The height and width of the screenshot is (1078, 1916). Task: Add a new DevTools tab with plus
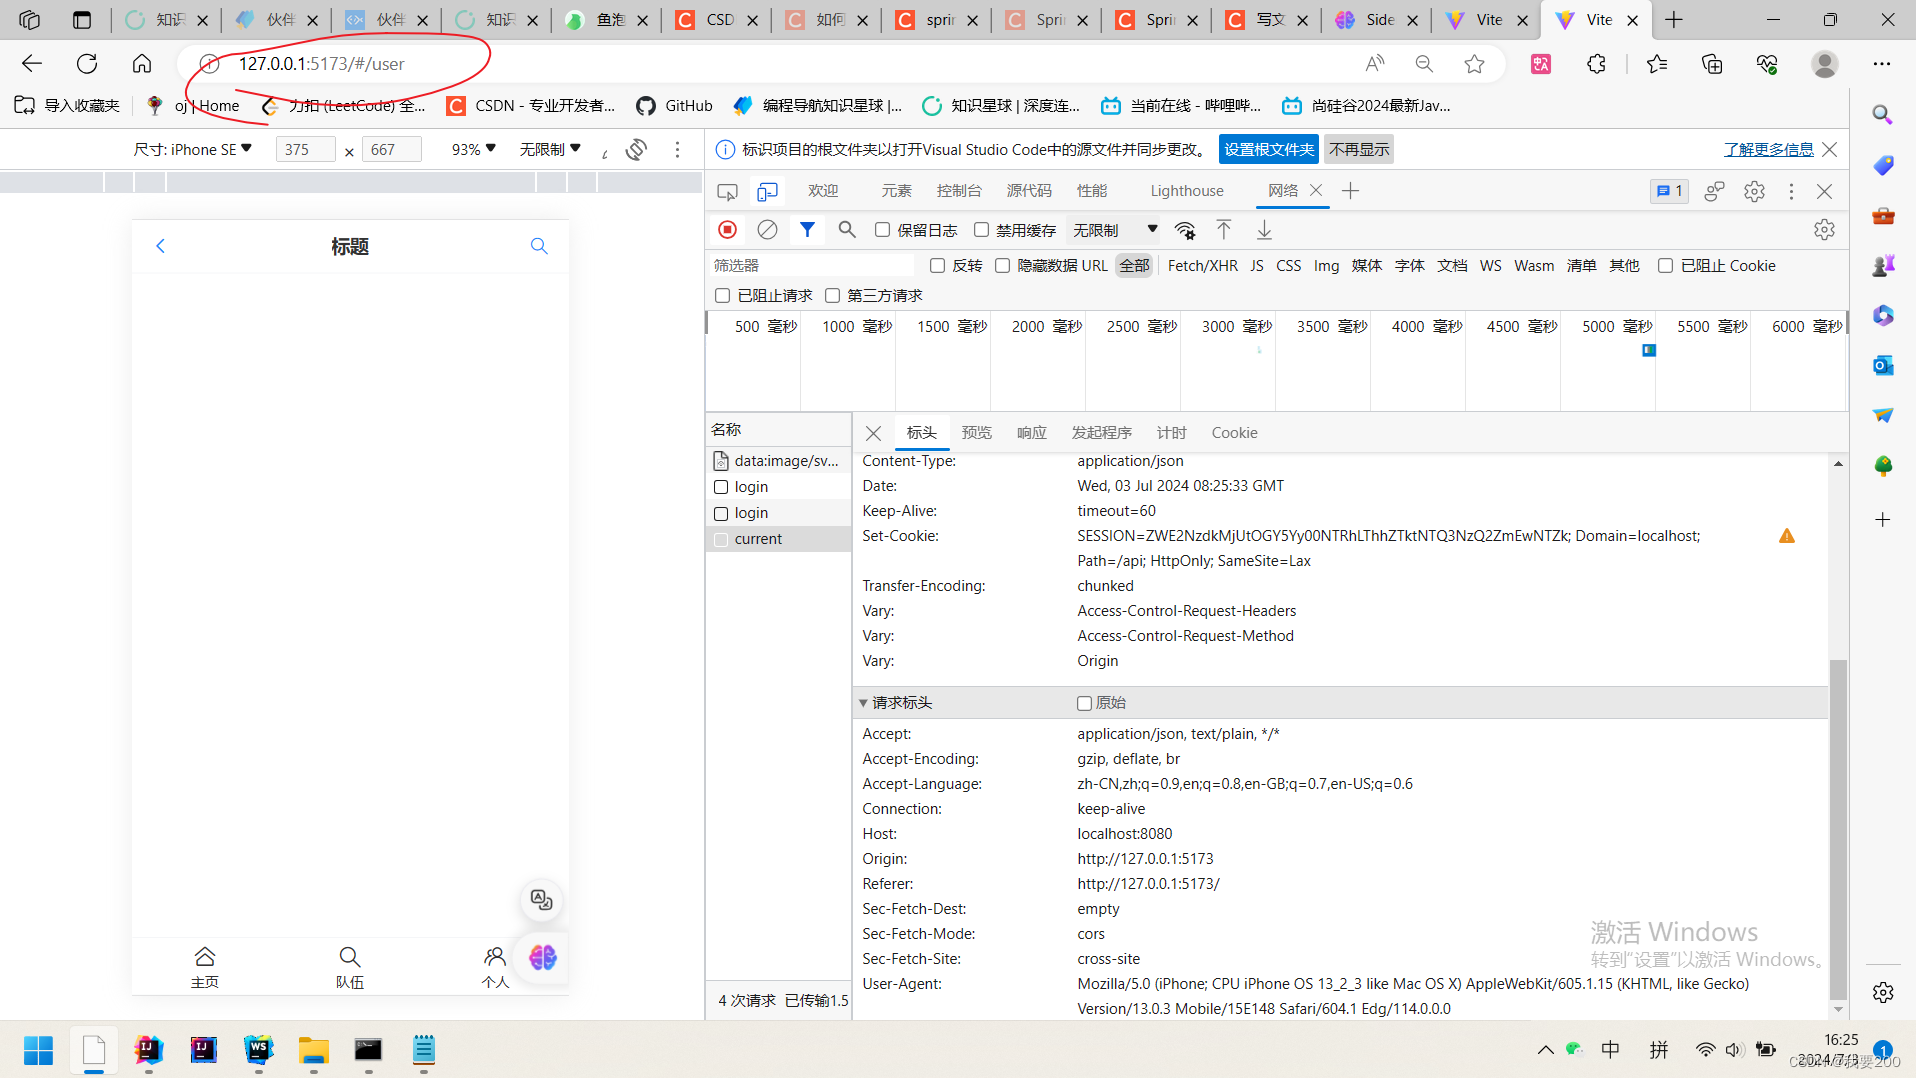click(1350, 191)
